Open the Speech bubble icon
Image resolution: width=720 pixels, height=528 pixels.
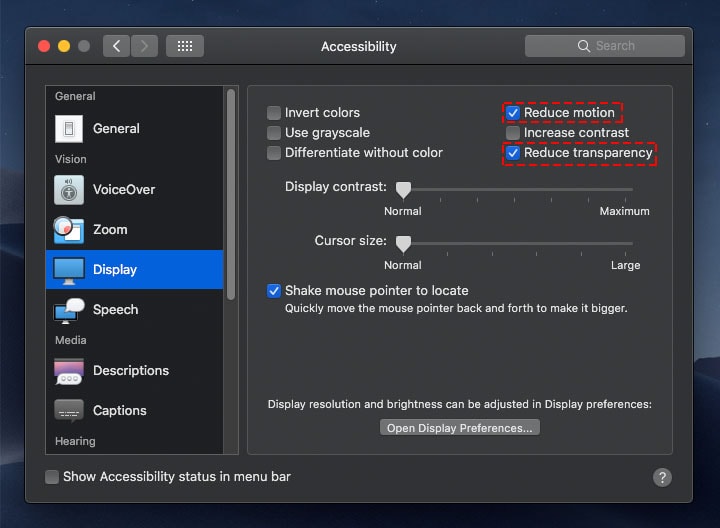pyautogui.click(x=69, y=310)
